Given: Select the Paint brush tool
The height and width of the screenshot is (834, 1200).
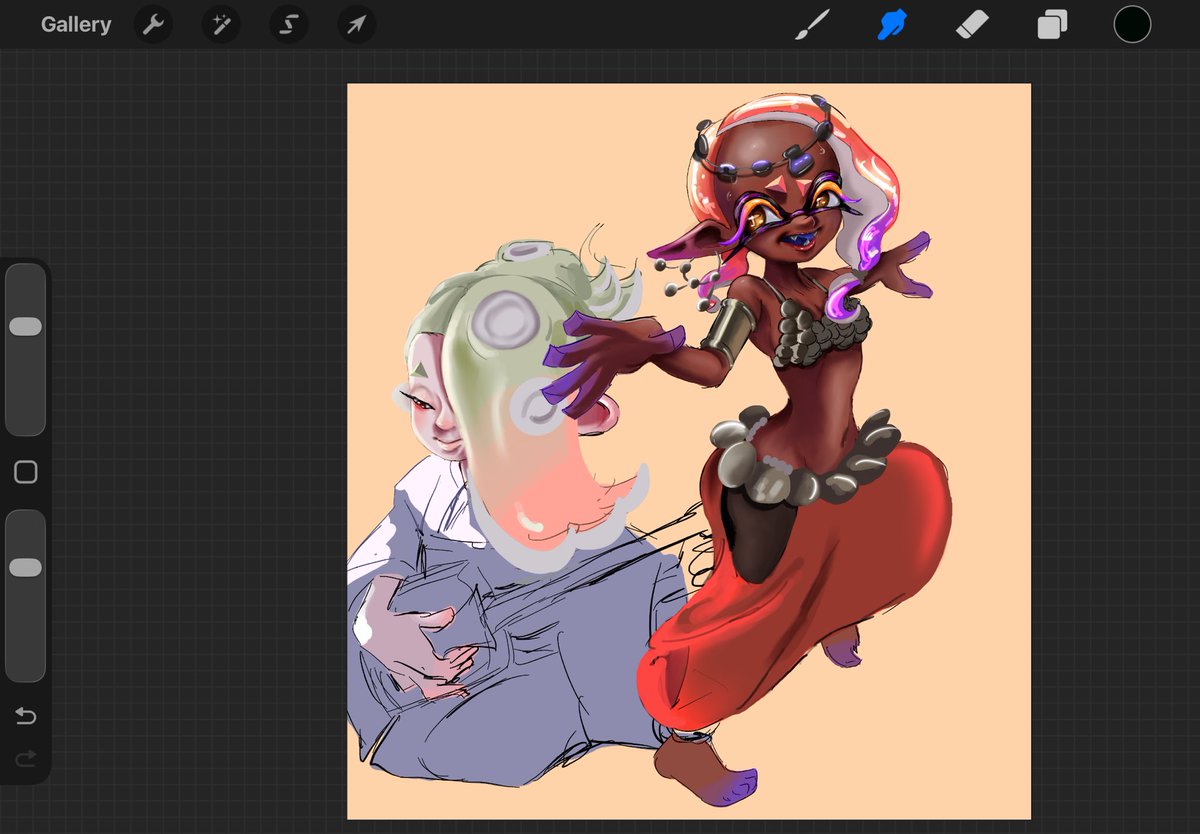Looking at the screenshot, I should [x=812, y=25].
